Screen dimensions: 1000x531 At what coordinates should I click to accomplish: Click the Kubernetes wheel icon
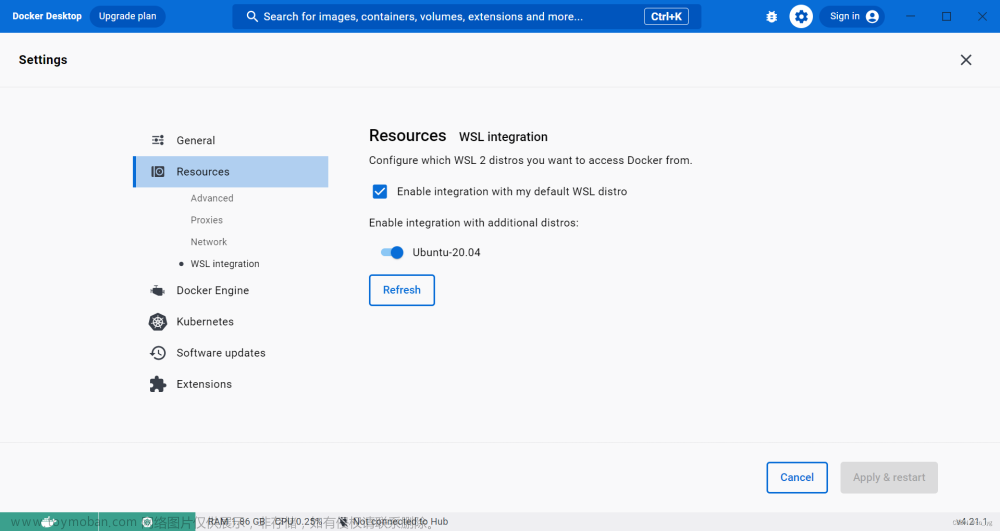click(158, 322)
